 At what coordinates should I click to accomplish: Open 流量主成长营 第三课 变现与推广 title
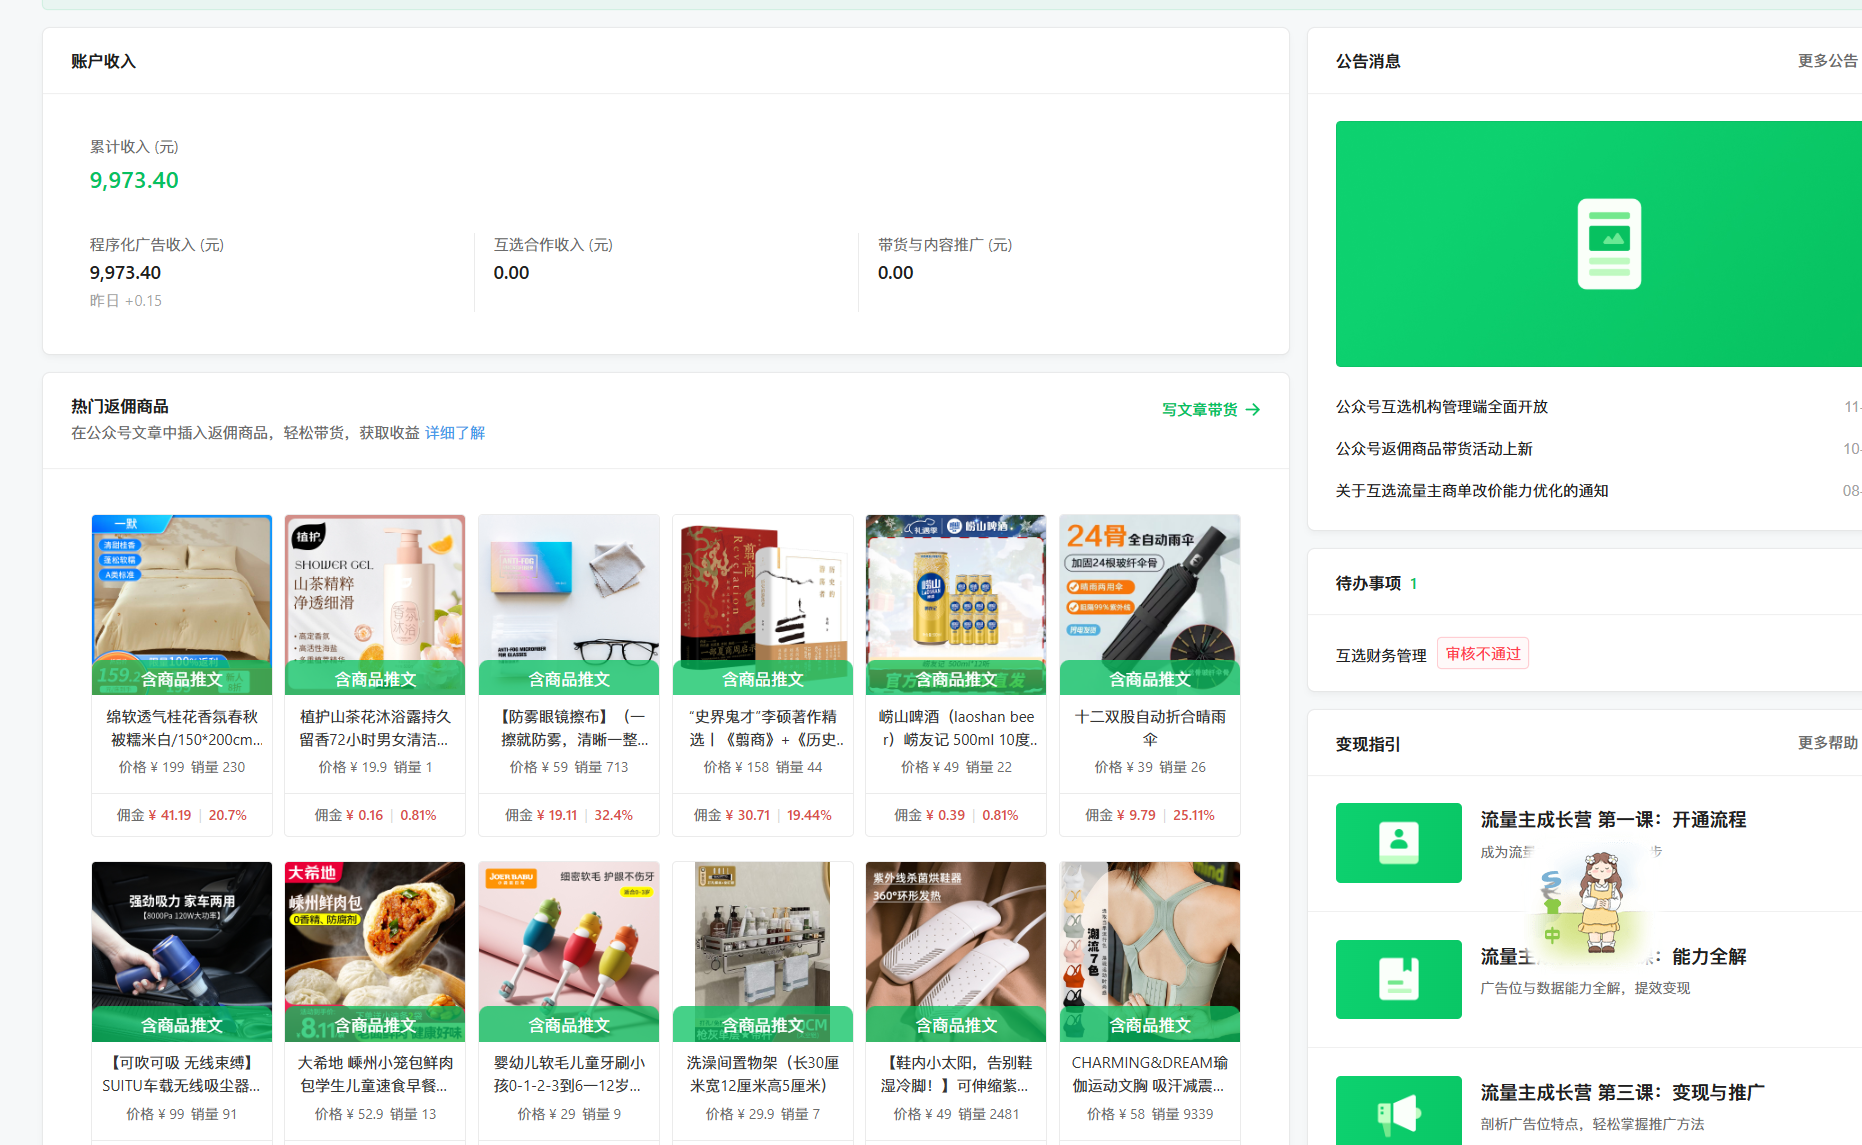pyautogui.click(x=1621, y=1093)
